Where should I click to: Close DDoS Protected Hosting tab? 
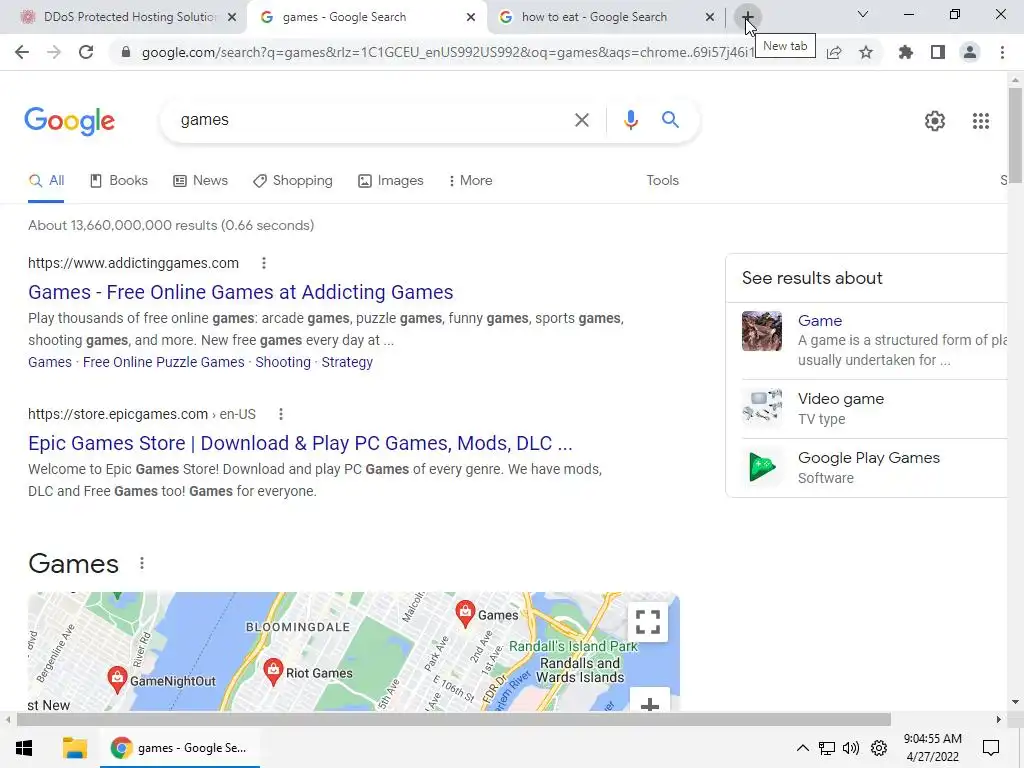coord(232,18)
